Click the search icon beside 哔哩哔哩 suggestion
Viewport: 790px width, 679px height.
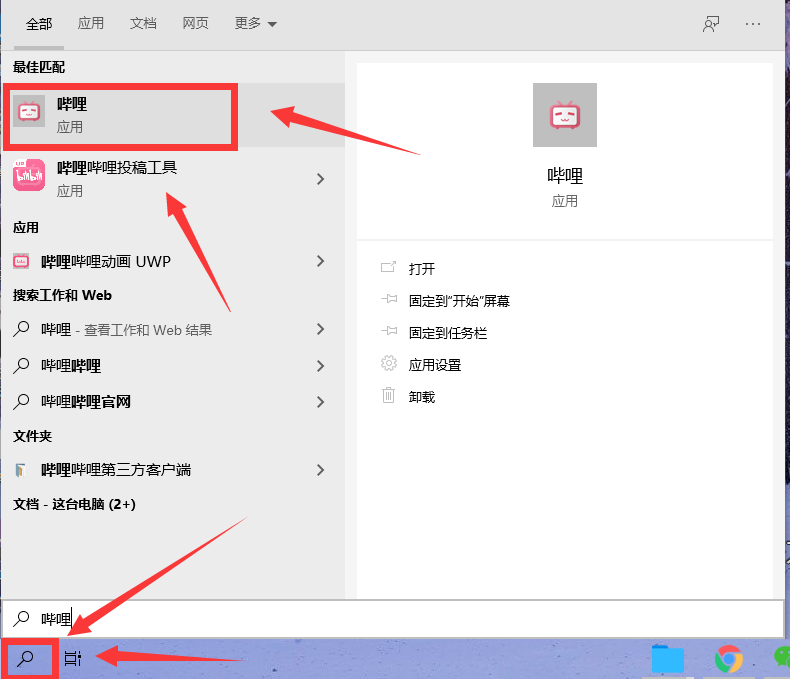(21, 366)
